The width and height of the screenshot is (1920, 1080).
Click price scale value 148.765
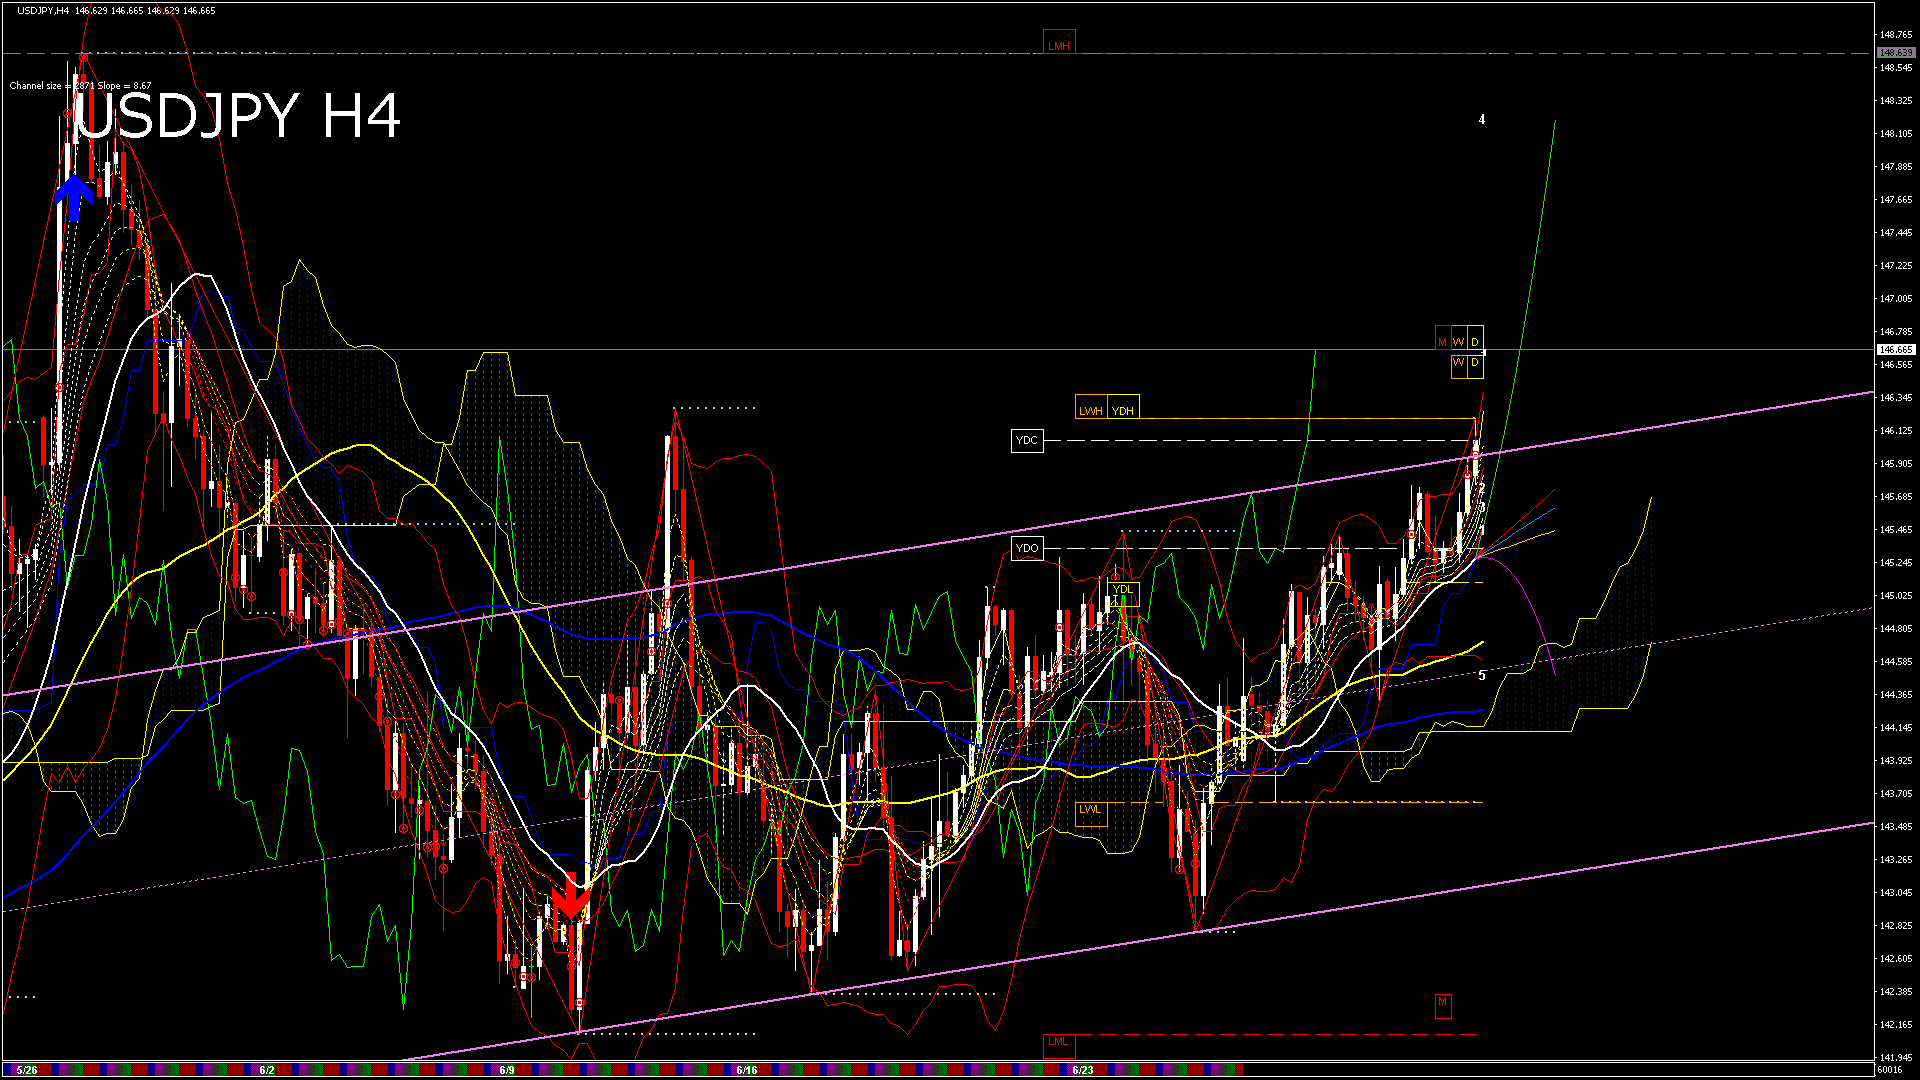pyautogui.click(x=1896, y=35)
